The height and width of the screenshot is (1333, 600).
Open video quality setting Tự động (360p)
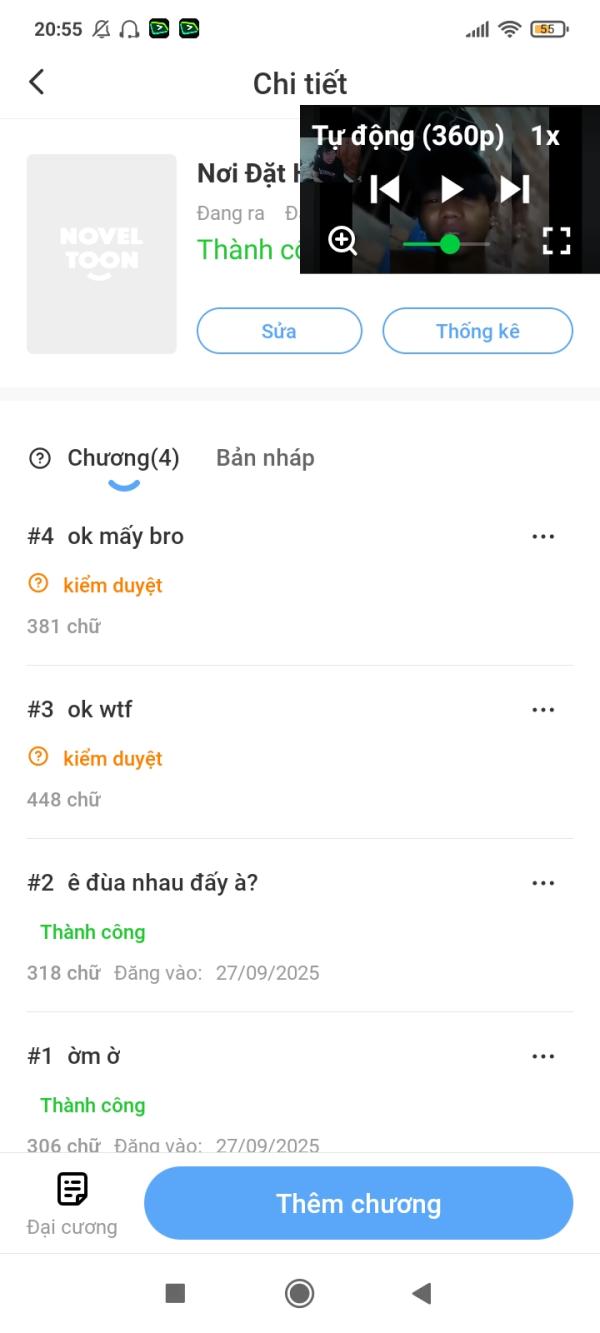tap(408, 136)
